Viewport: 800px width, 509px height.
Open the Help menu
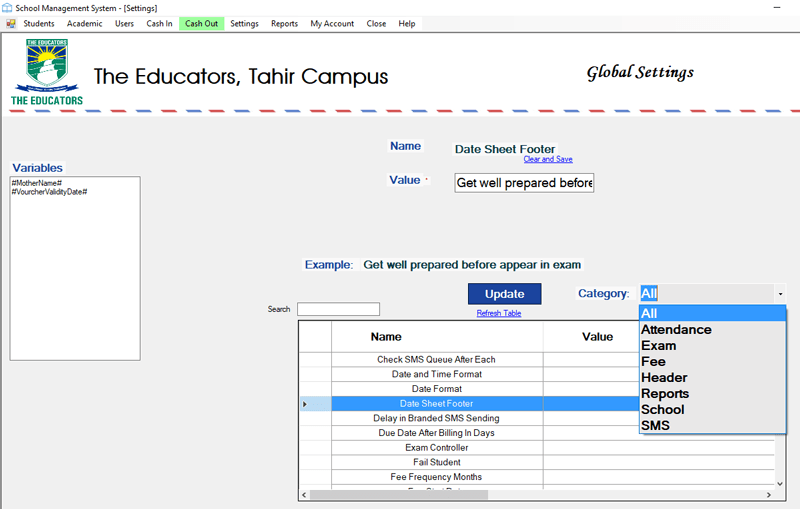click(407, 23)
